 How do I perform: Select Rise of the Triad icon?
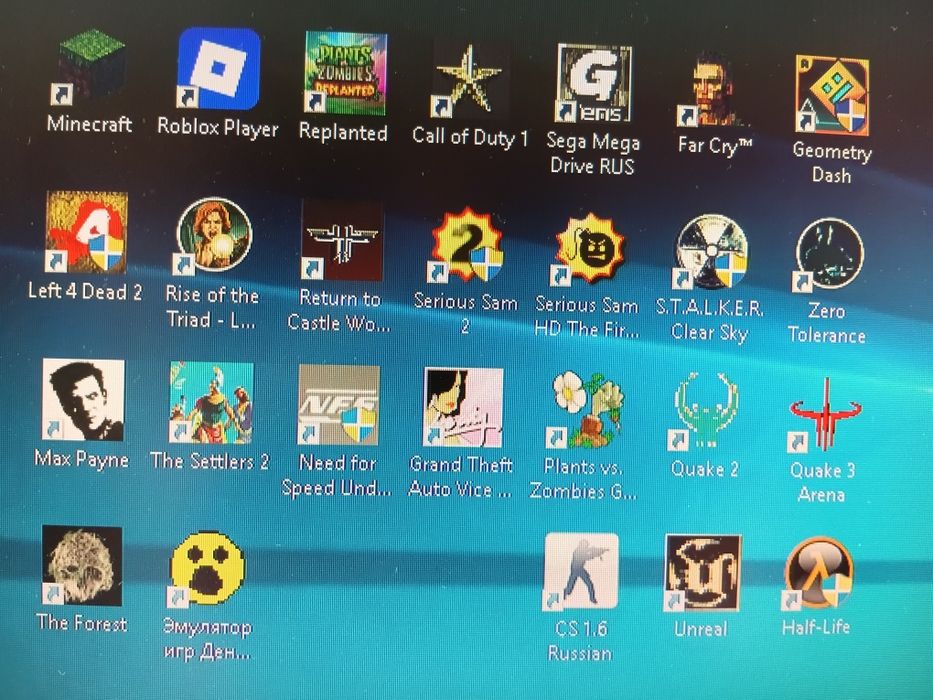pos(214,236)
